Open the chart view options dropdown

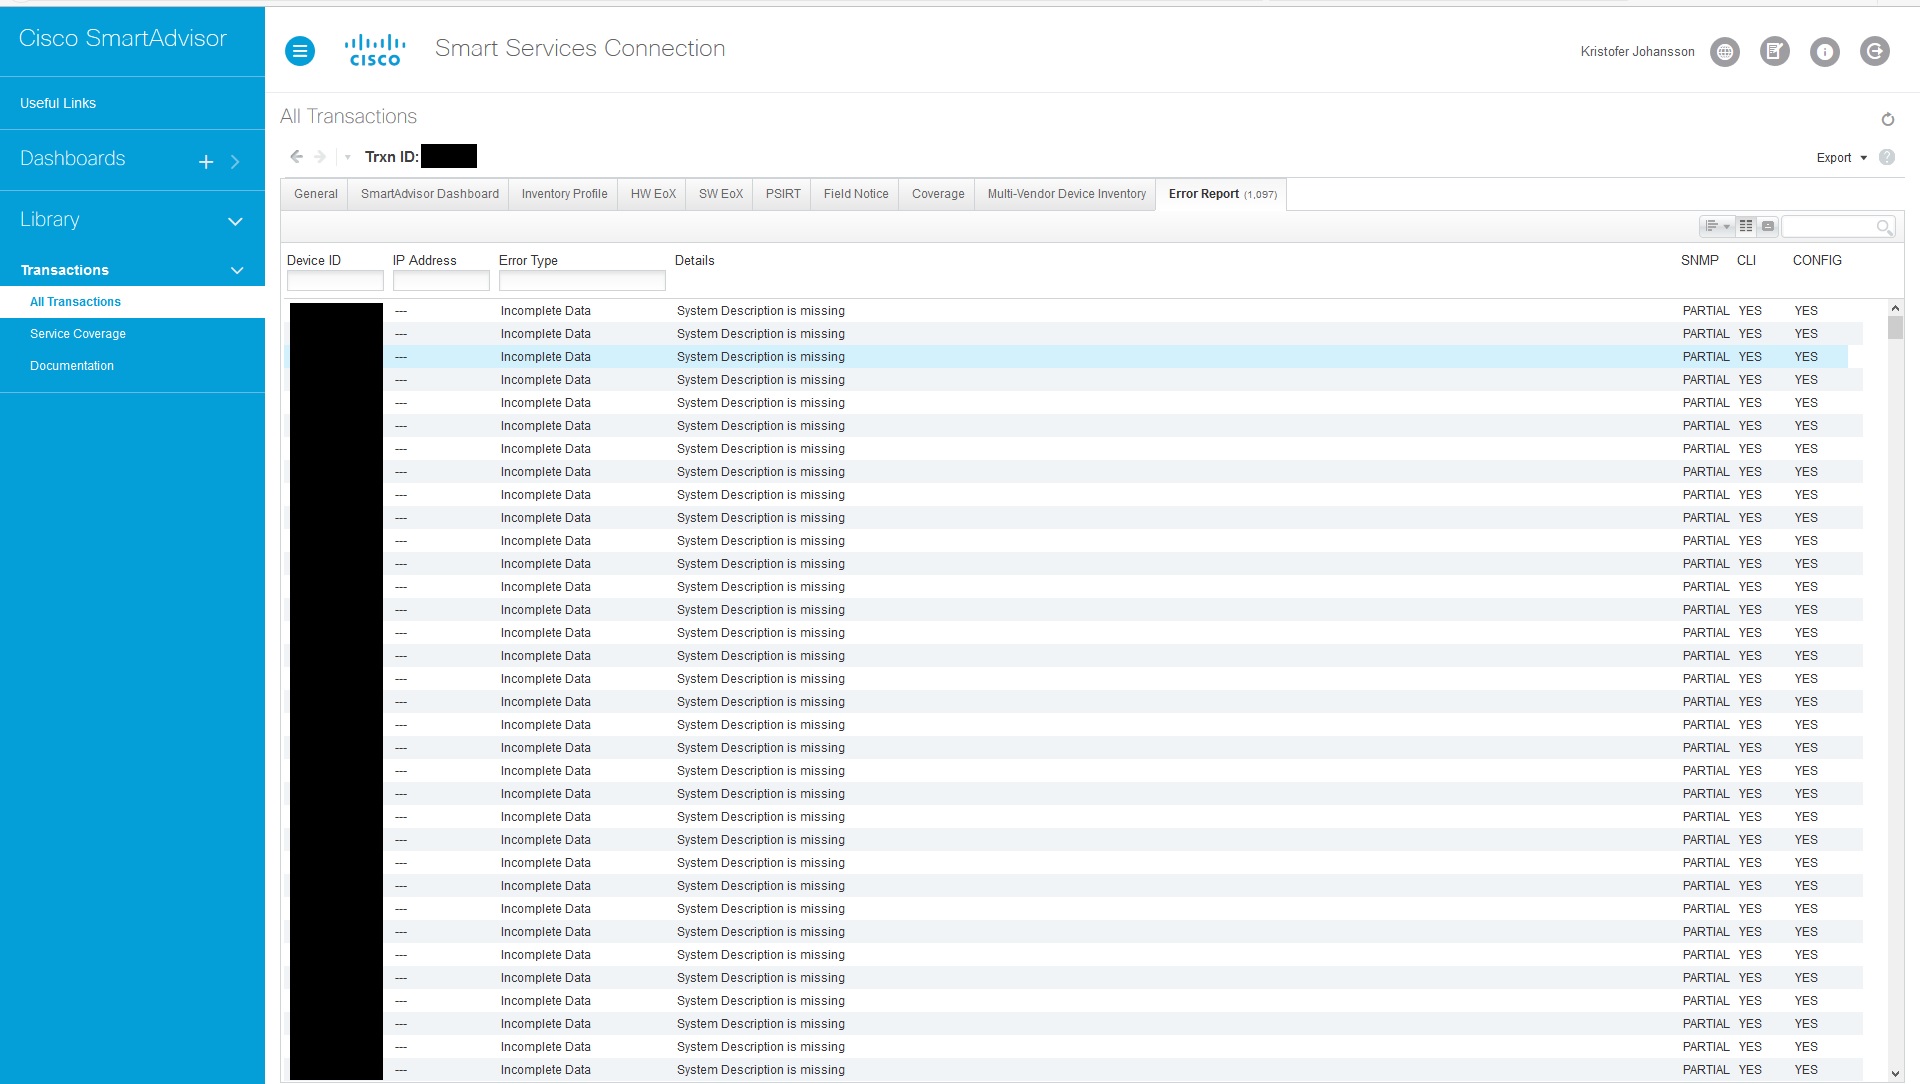pos(1716,226)
